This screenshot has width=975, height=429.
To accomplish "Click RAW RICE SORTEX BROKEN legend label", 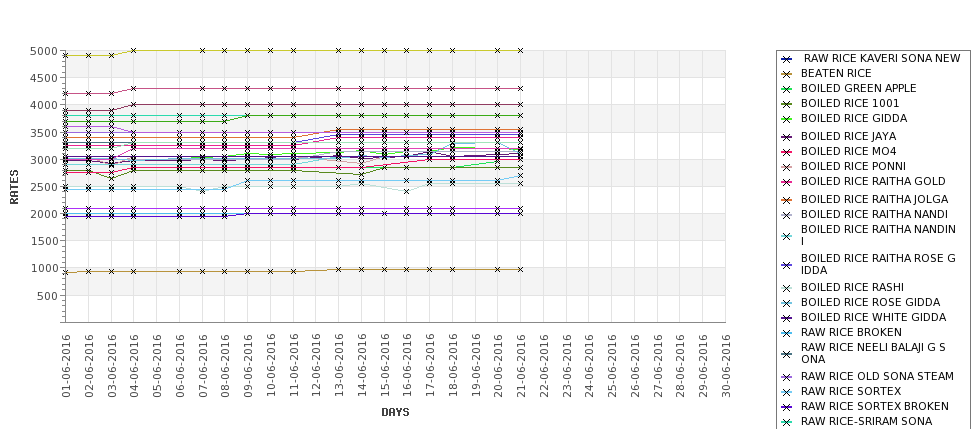I will (874, 406).
